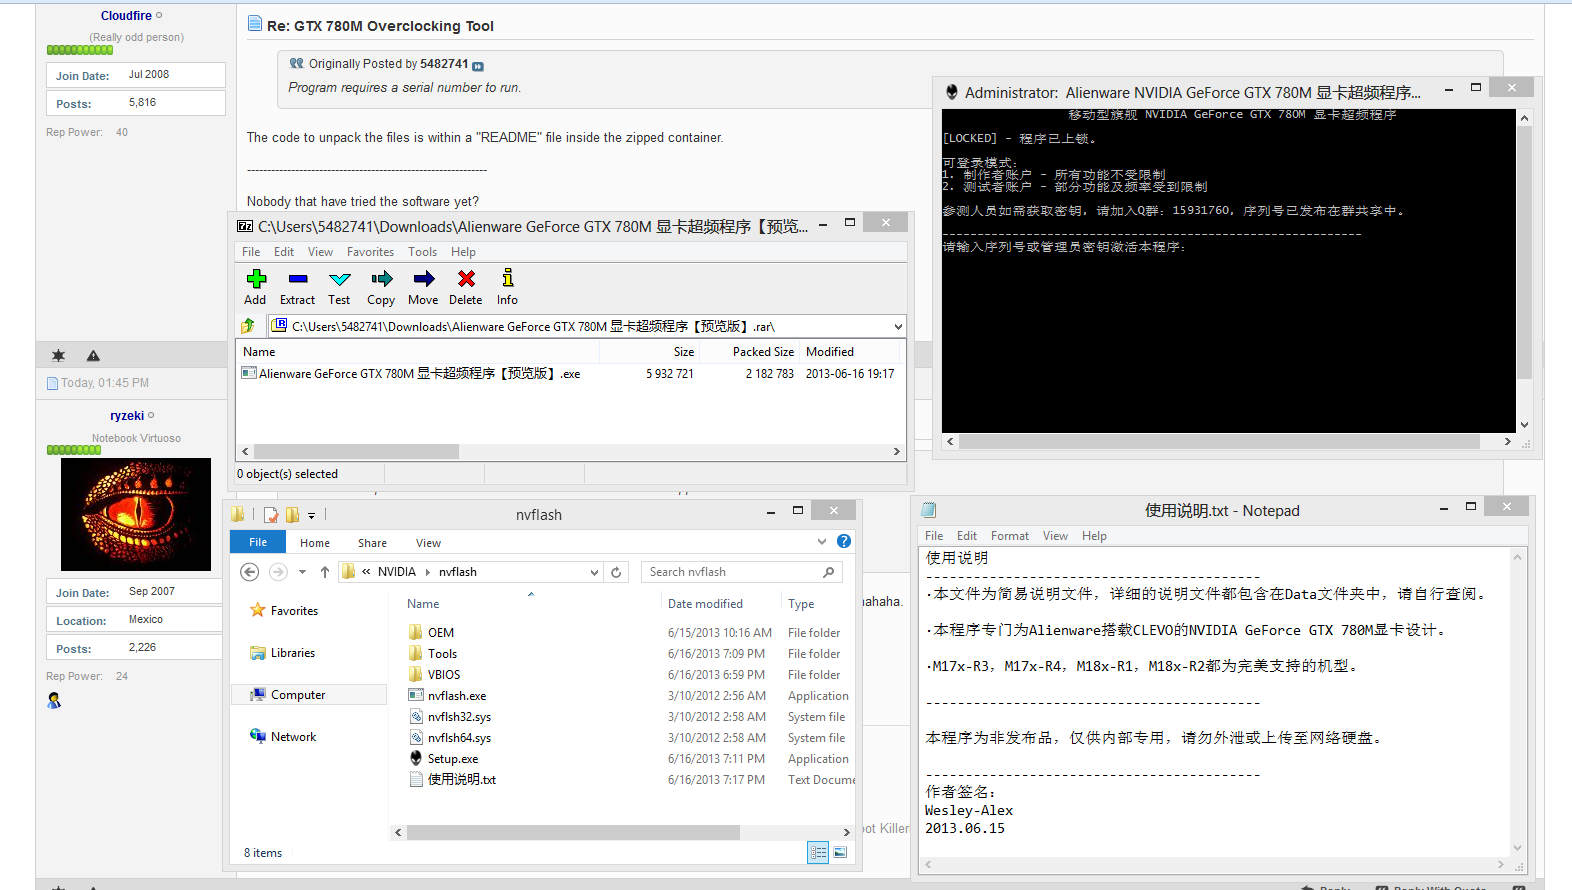Click the console window's horizontal scrollbar thumb
The image size is (1572, 890).
[x=1219, y=441]
